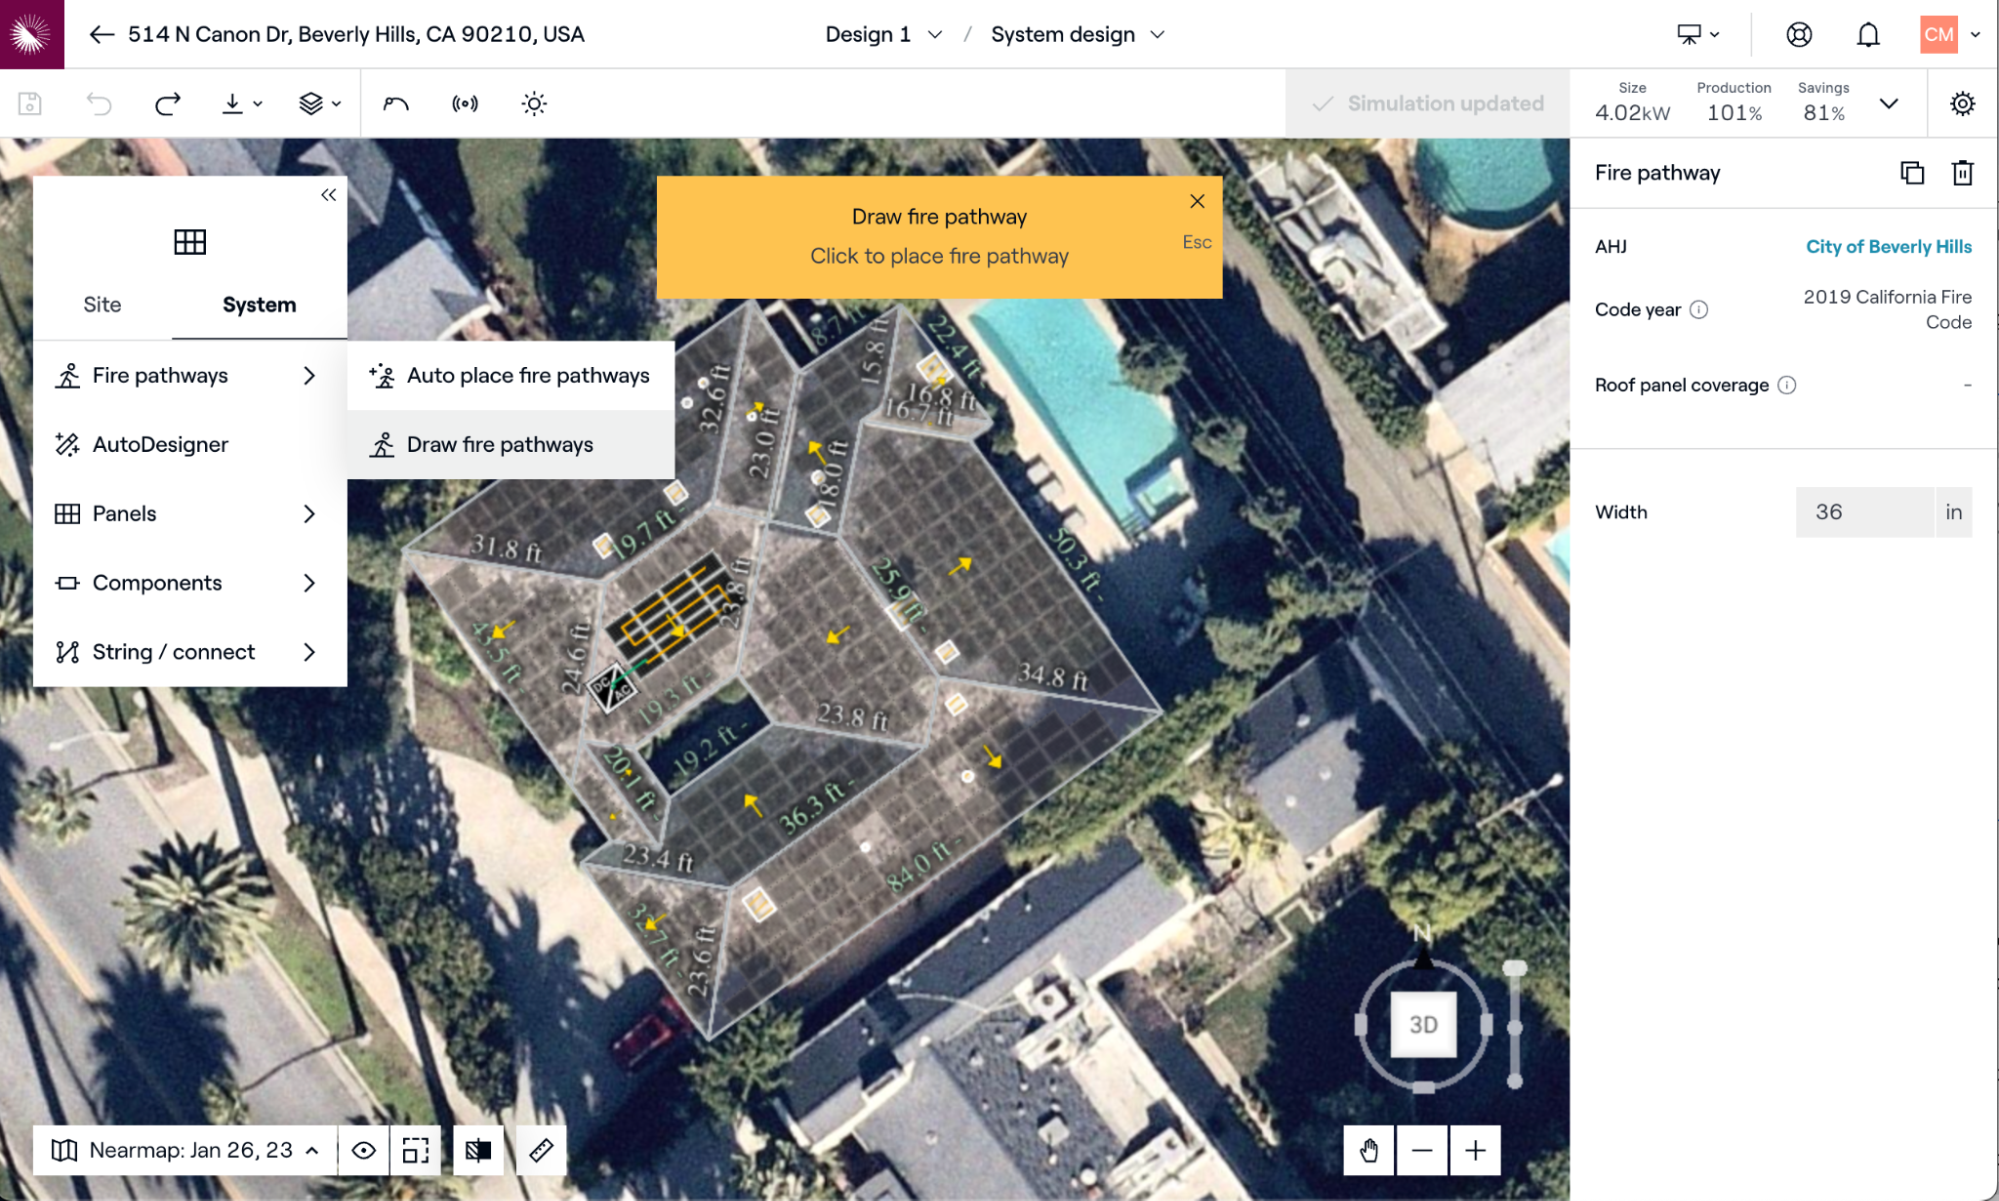The image size is (1999, 1201).
Task: Switch to 3D view mode
Action: [x=1422, y=1024]
